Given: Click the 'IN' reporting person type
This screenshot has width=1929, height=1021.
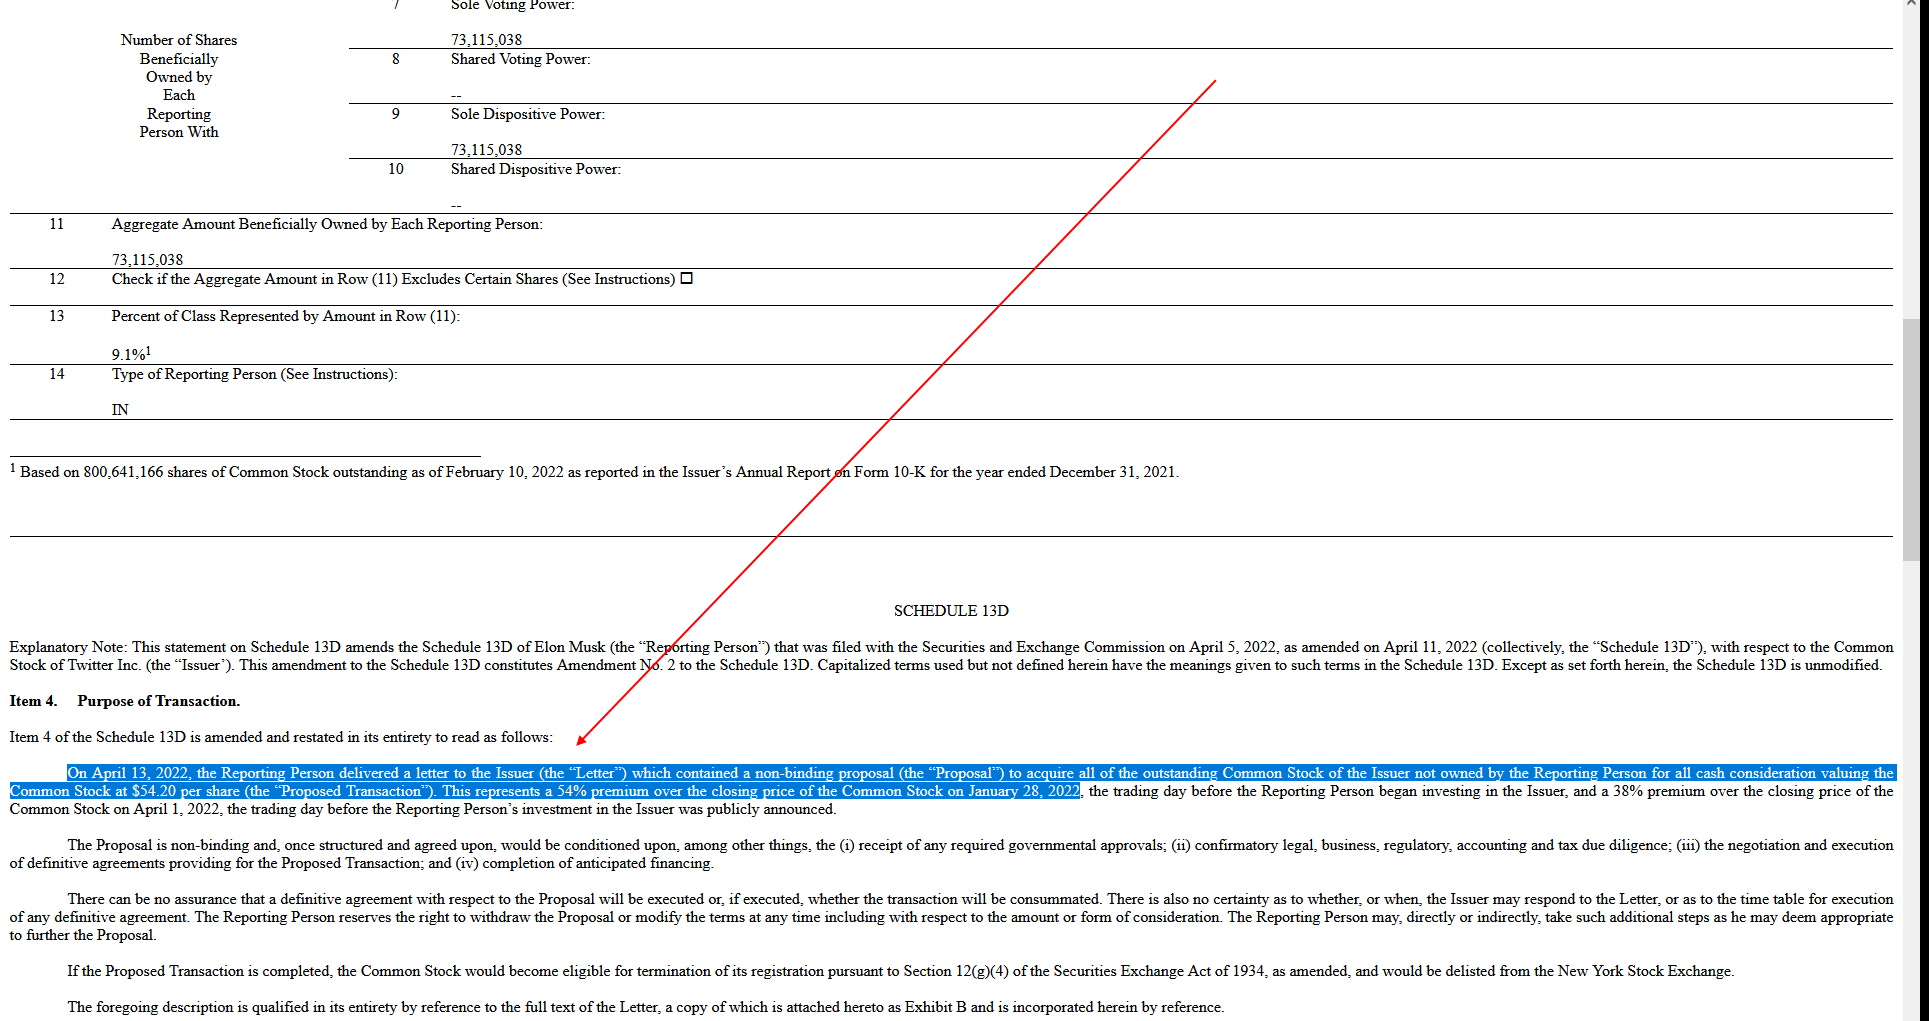Looking at the screenshot, I should coord(120,410).
